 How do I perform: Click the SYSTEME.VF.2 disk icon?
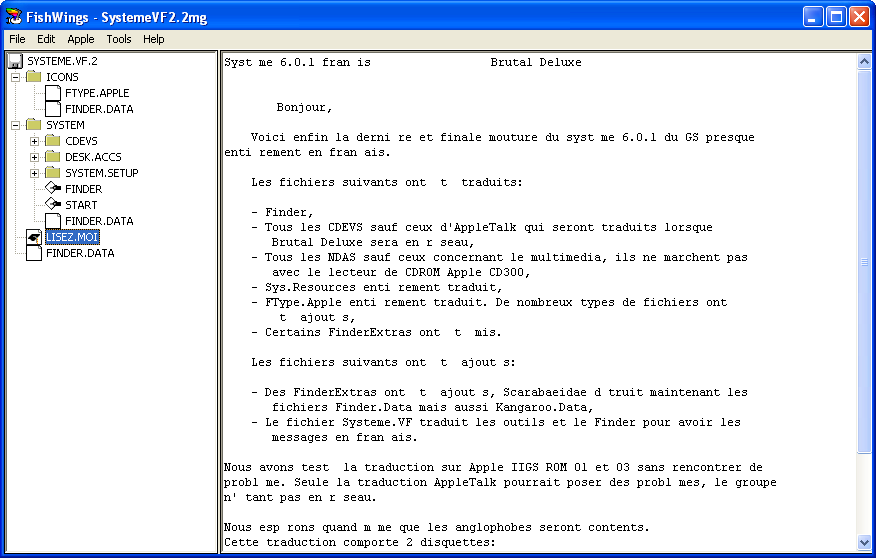(16, 61)
